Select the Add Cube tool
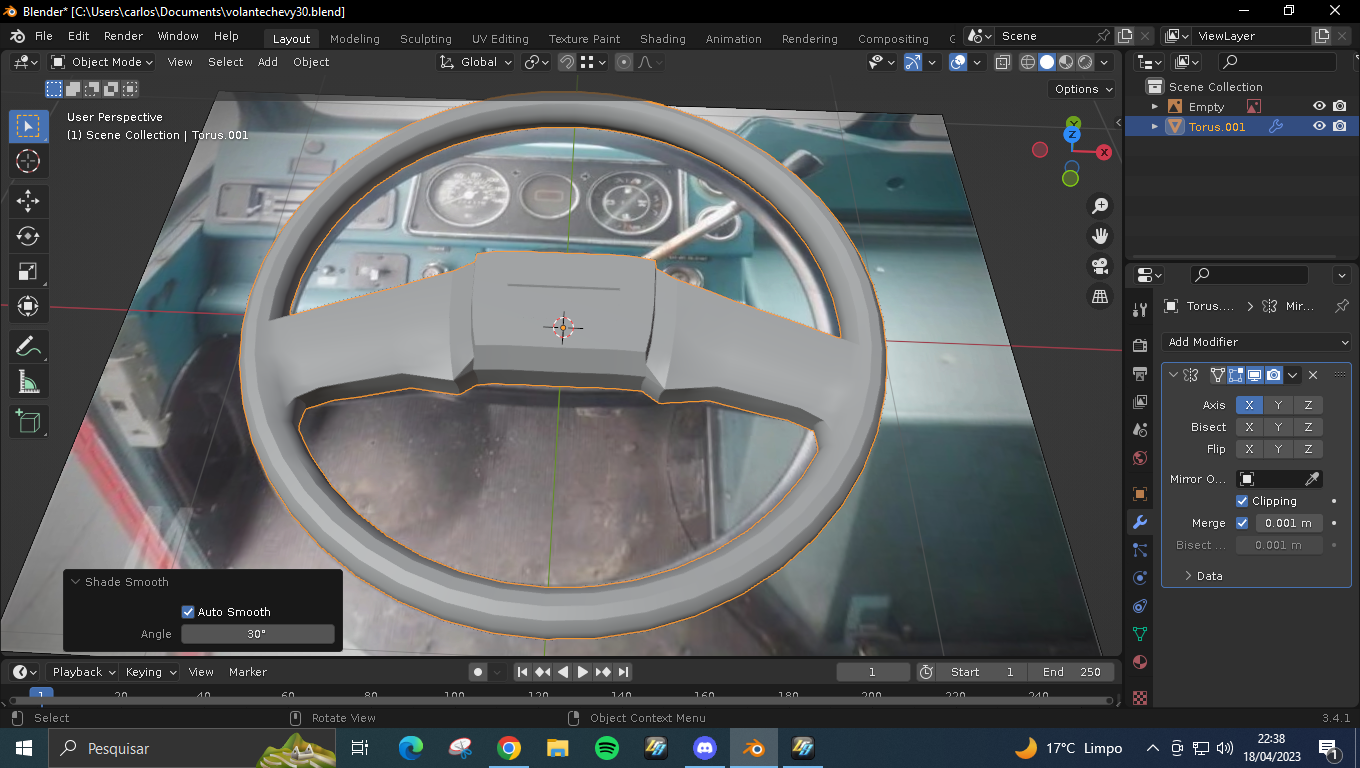 click(28, 421)
